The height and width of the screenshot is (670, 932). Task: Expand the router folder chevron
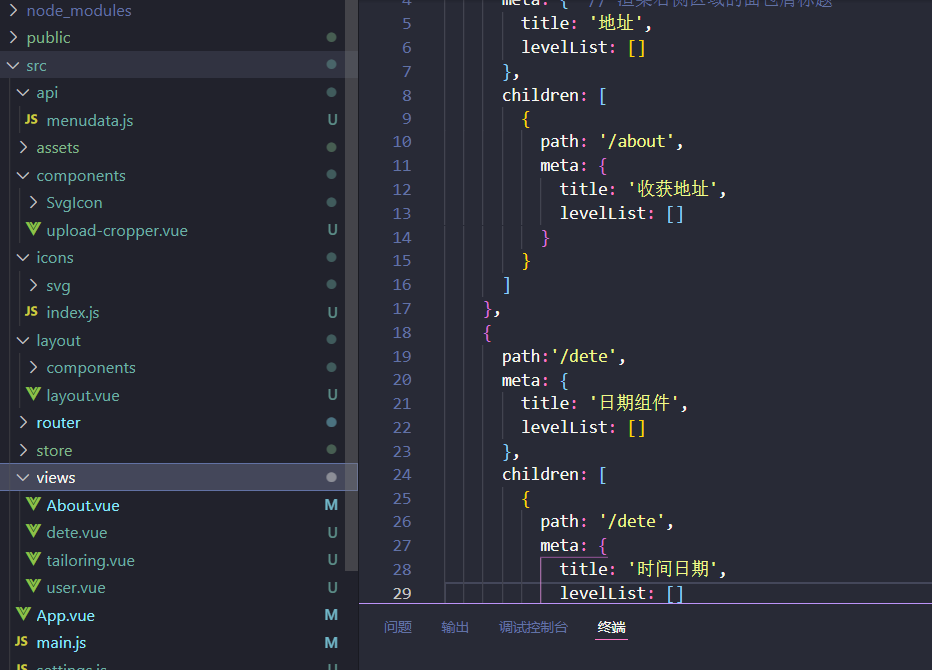tap(24, 422)
